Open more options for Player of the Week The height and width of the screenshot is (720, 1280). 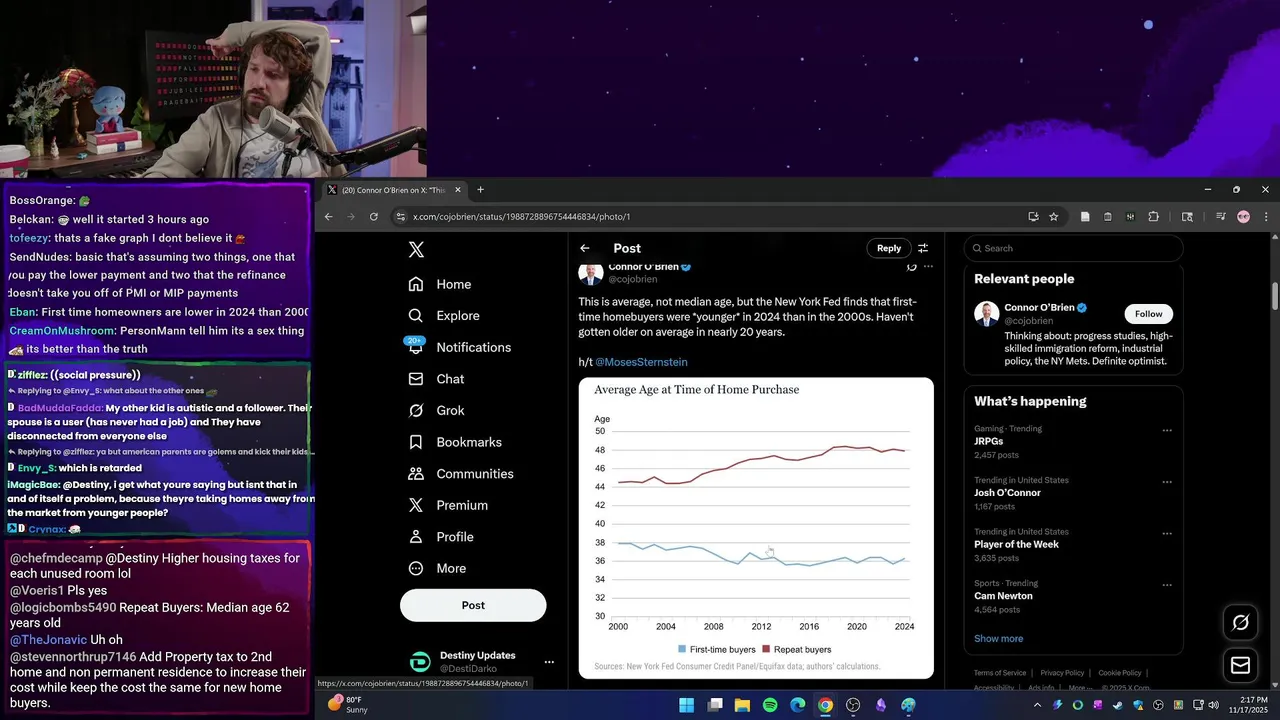click(x=1166, y=534)
